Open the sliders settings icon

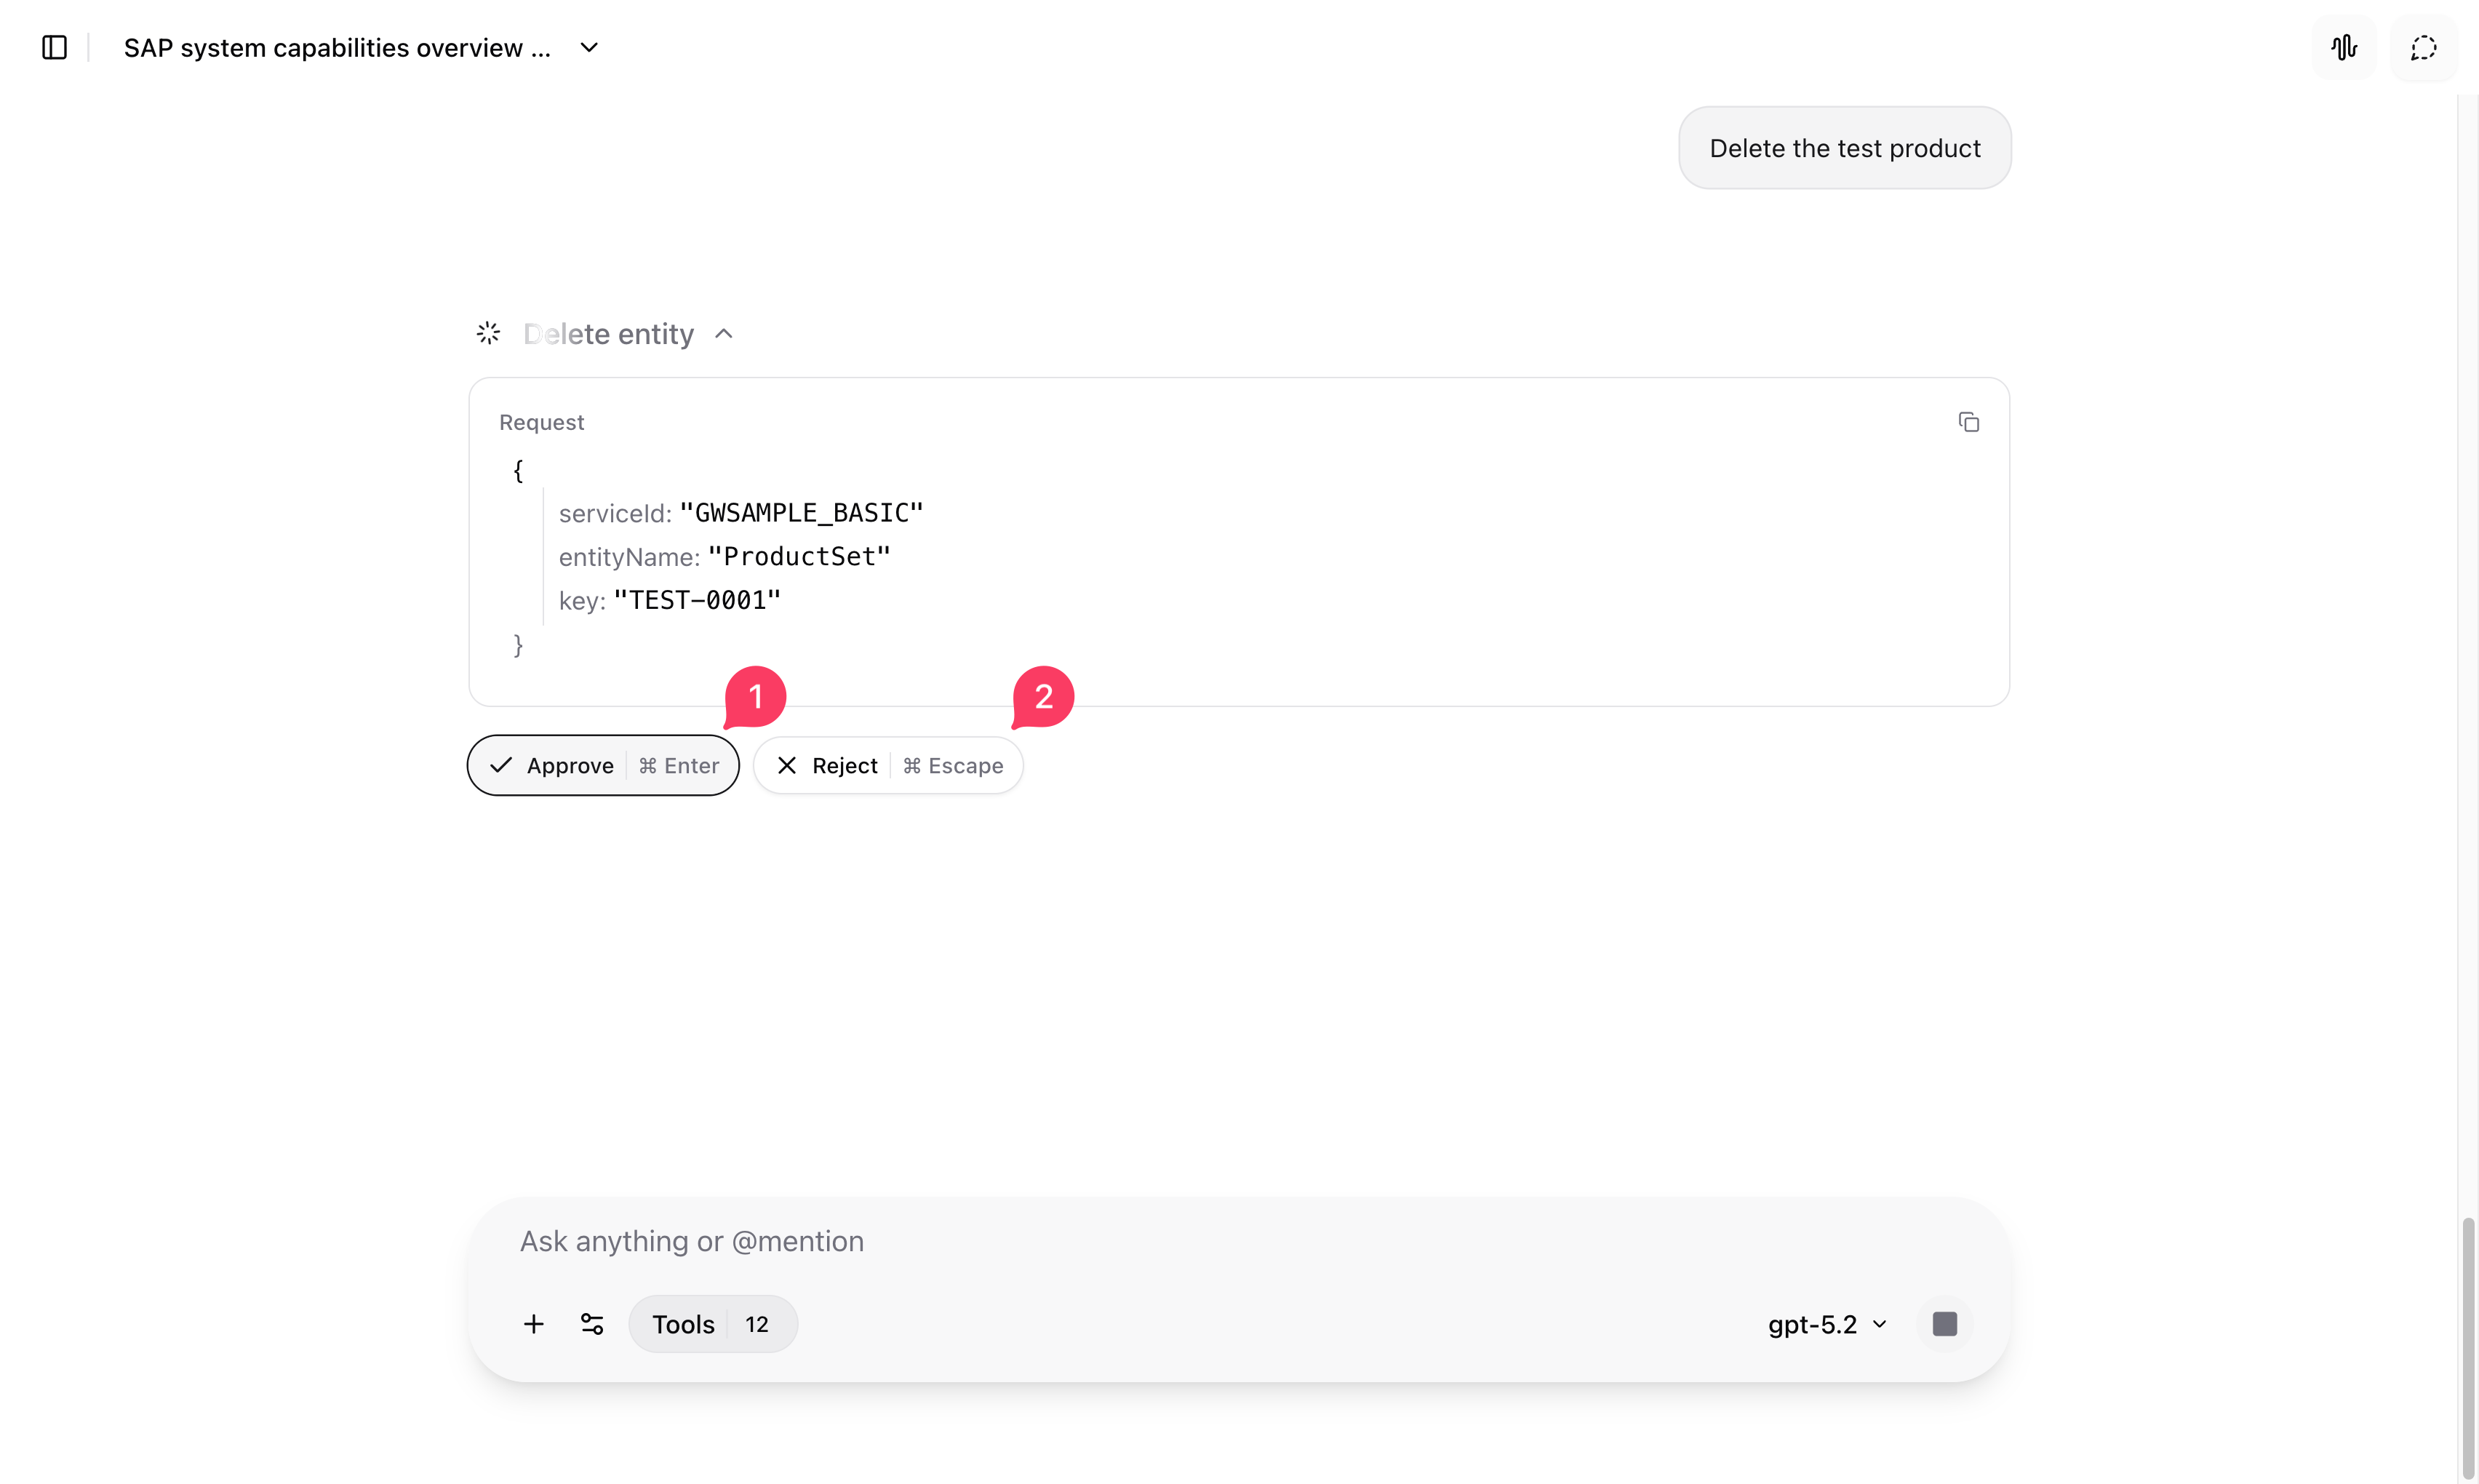(592, 1324)
